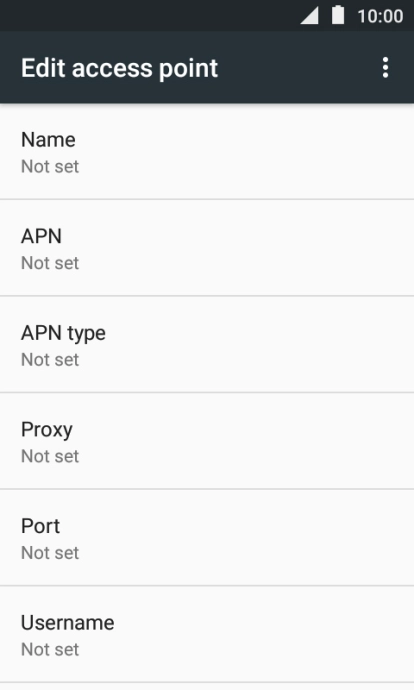Image resolution: width=414 pixels, height=690 pixels.
Task: Click the divider between Proxy and Port
Action: coord(207,489)
